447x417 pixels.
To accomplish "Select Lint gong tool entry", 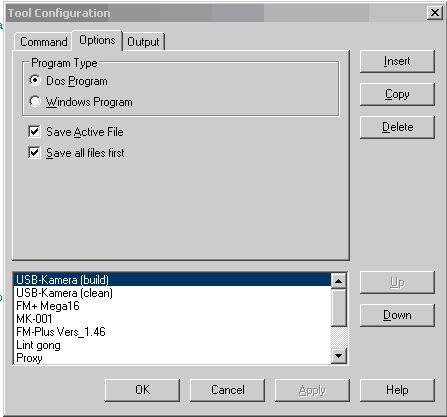I will pyautogui.click(x=172, y=345).
